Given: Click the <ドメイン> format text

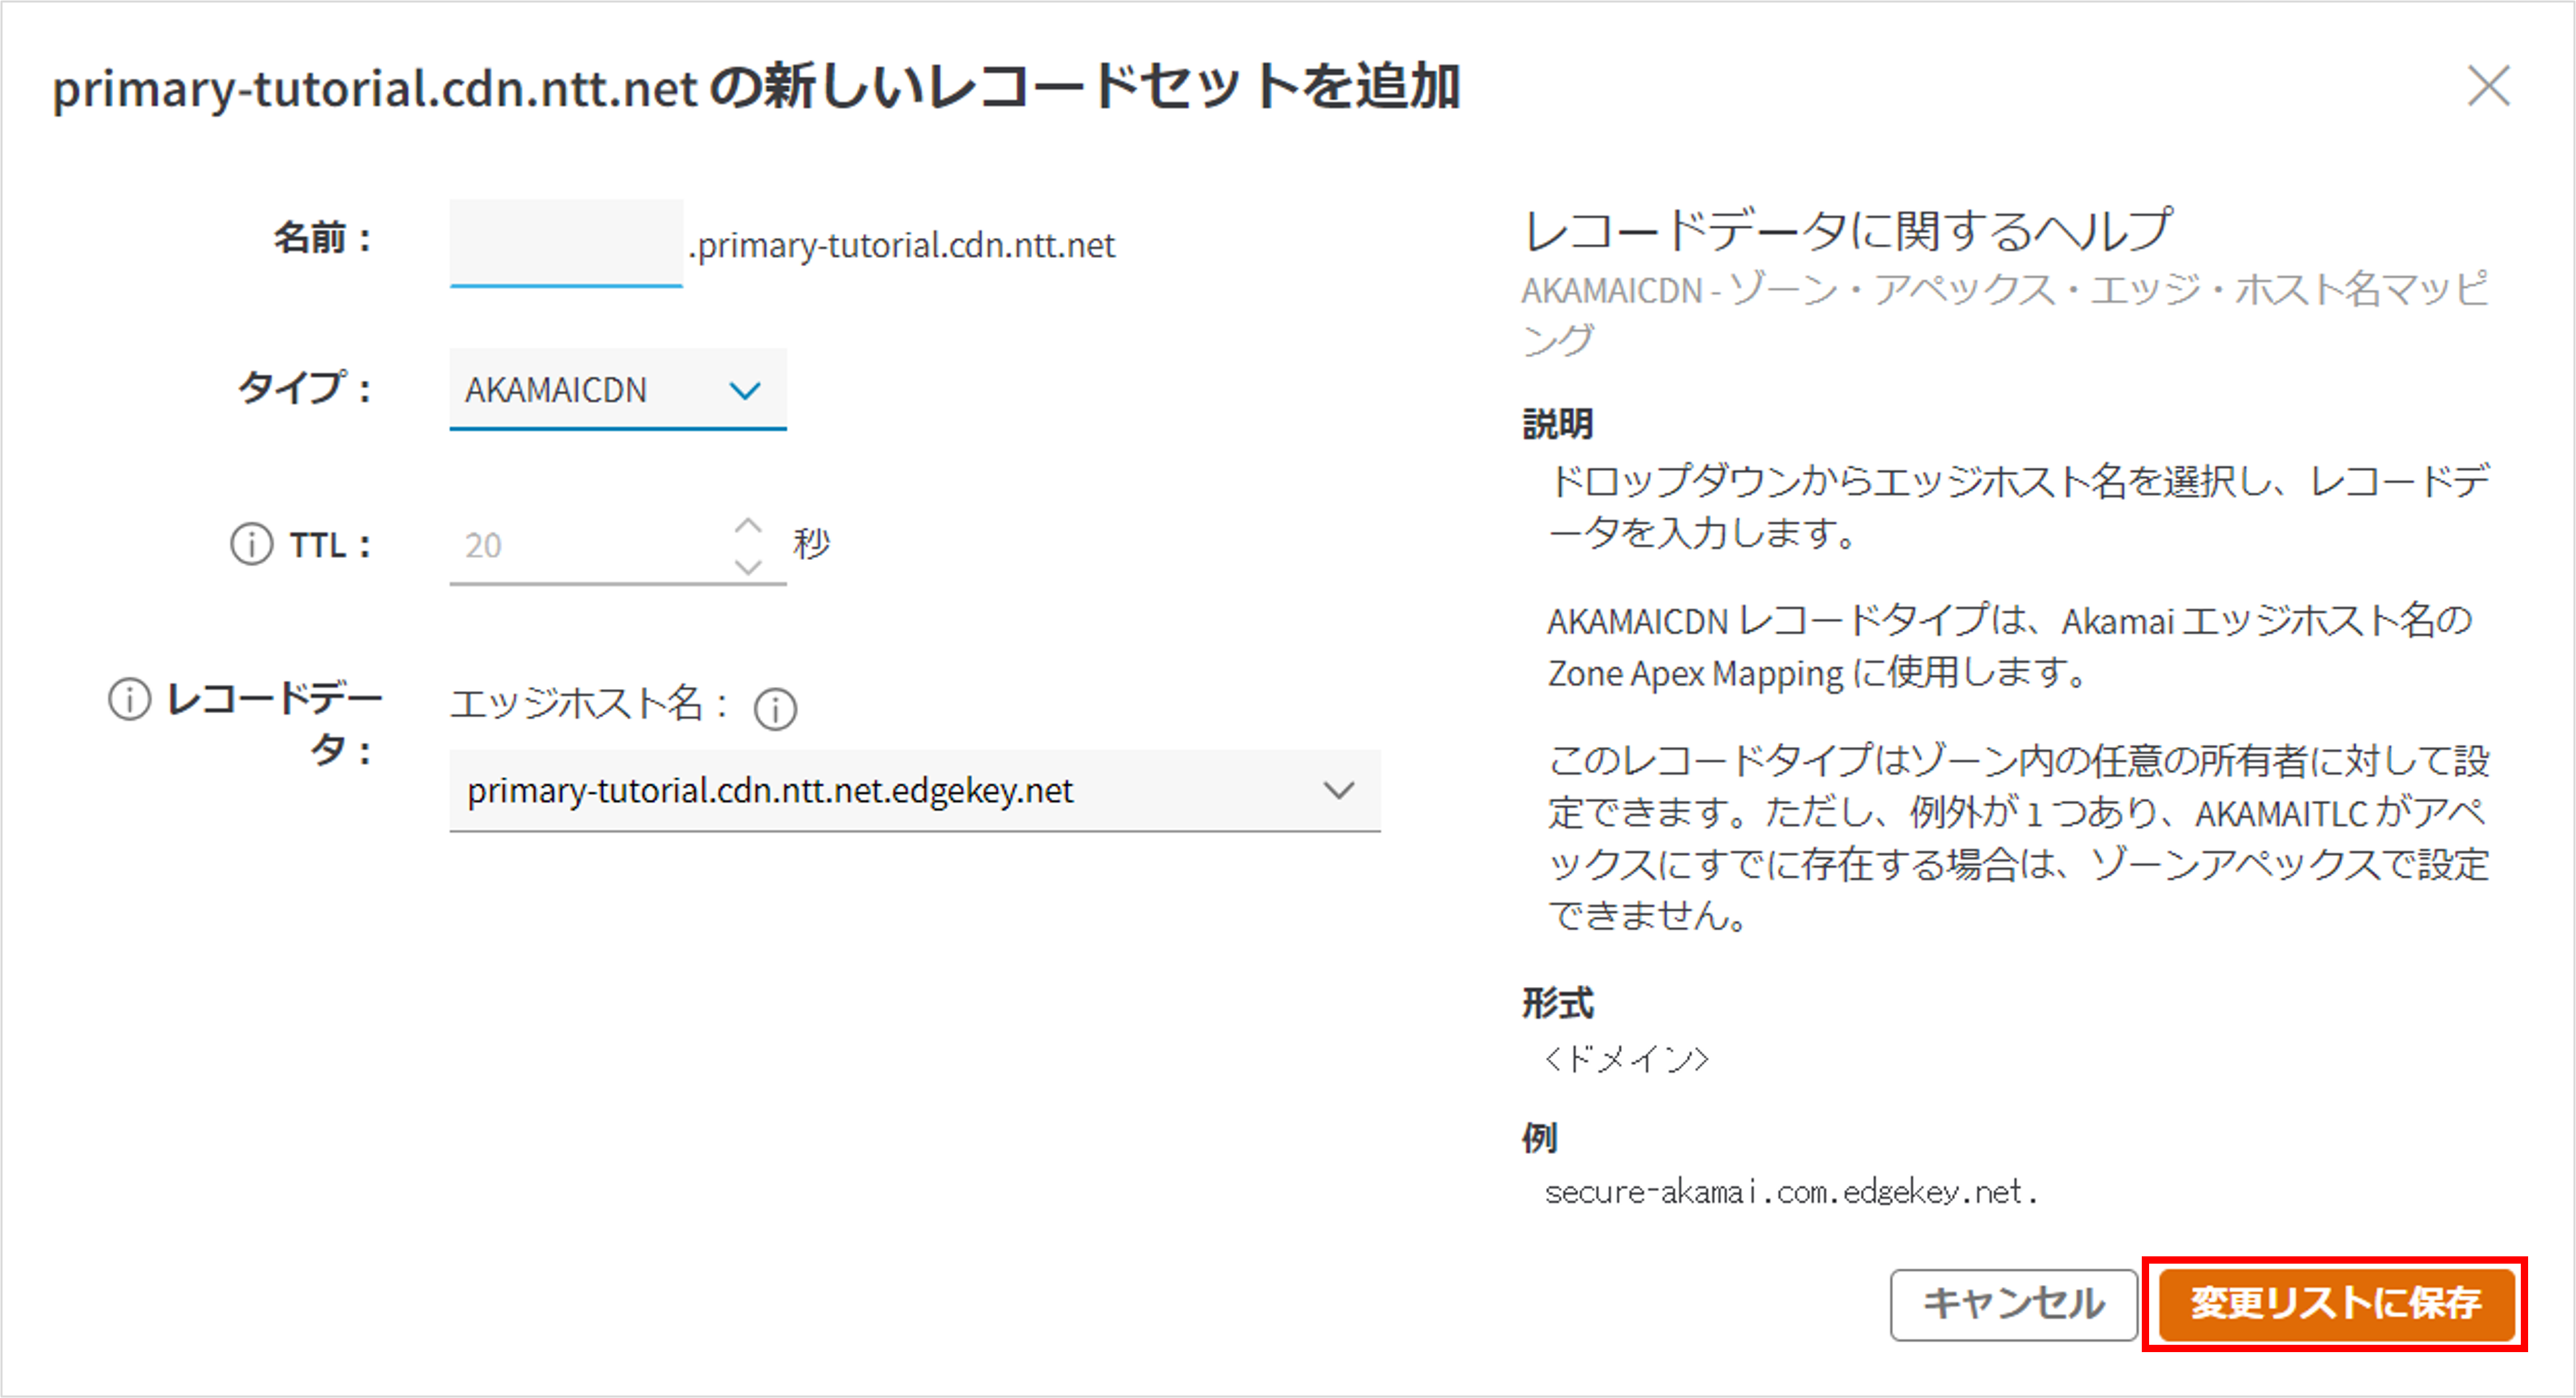Looking at the screenshot, I should pos(1627,1058).
